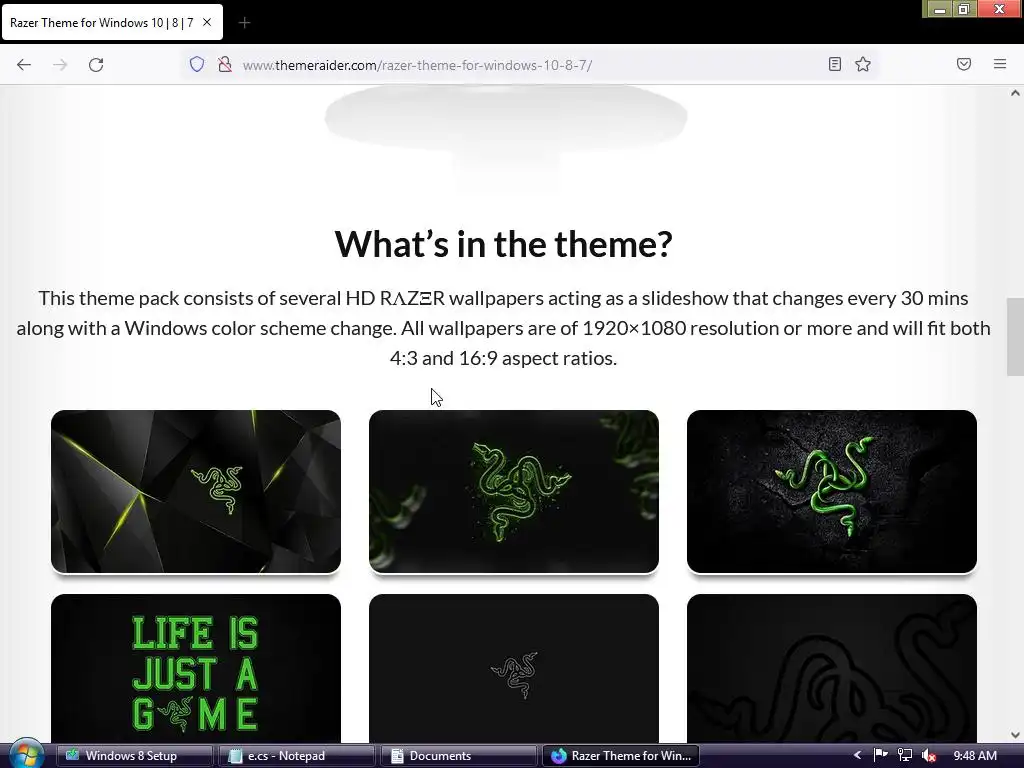Screen dimensions: 1024x768
Task: Click the What's in the theme? heading
Action: [504, 244]
